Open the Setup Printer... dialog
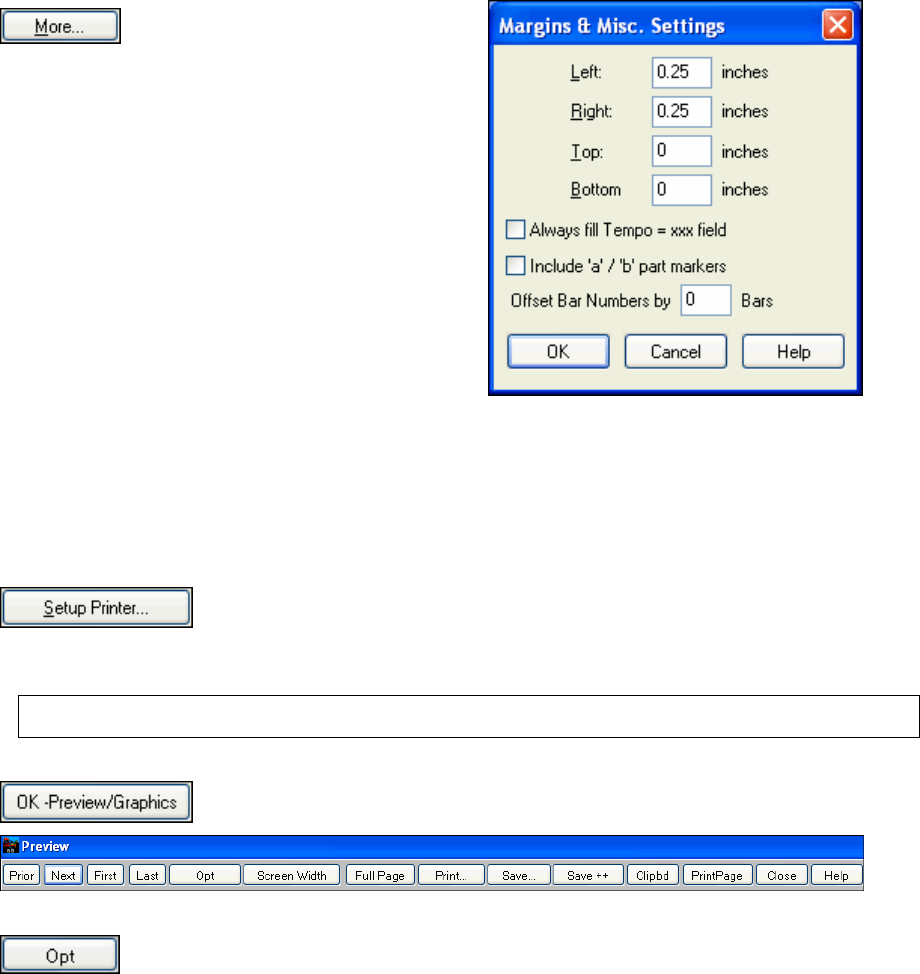 pyautogui.click(x=96, y=608)
